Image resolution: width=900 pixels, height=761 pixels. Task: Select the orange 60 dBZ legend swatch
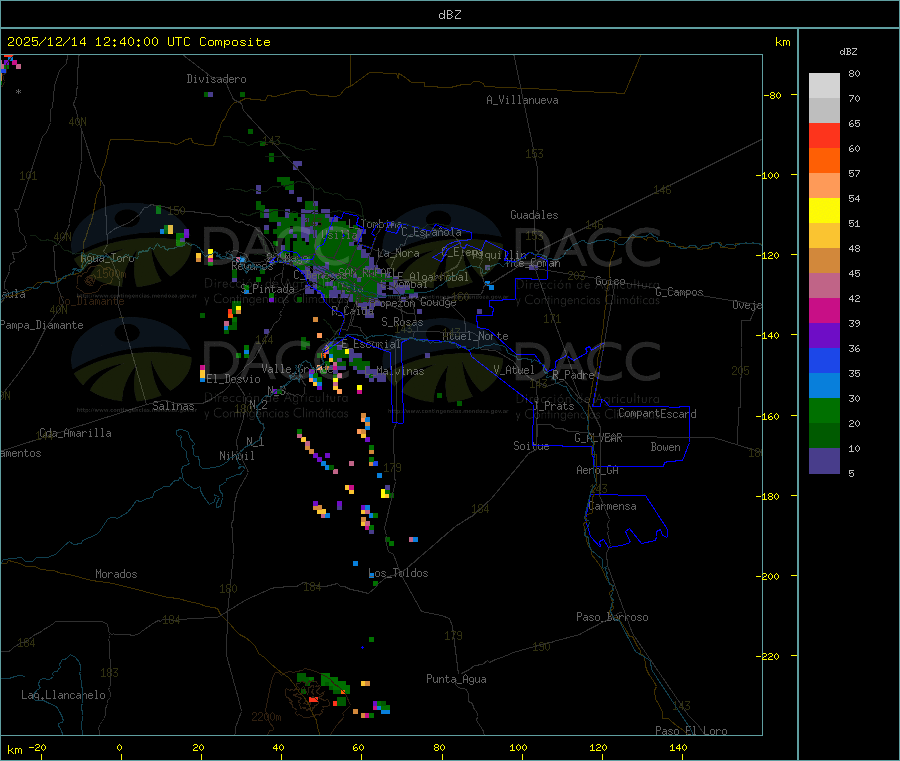pos(824,161)
